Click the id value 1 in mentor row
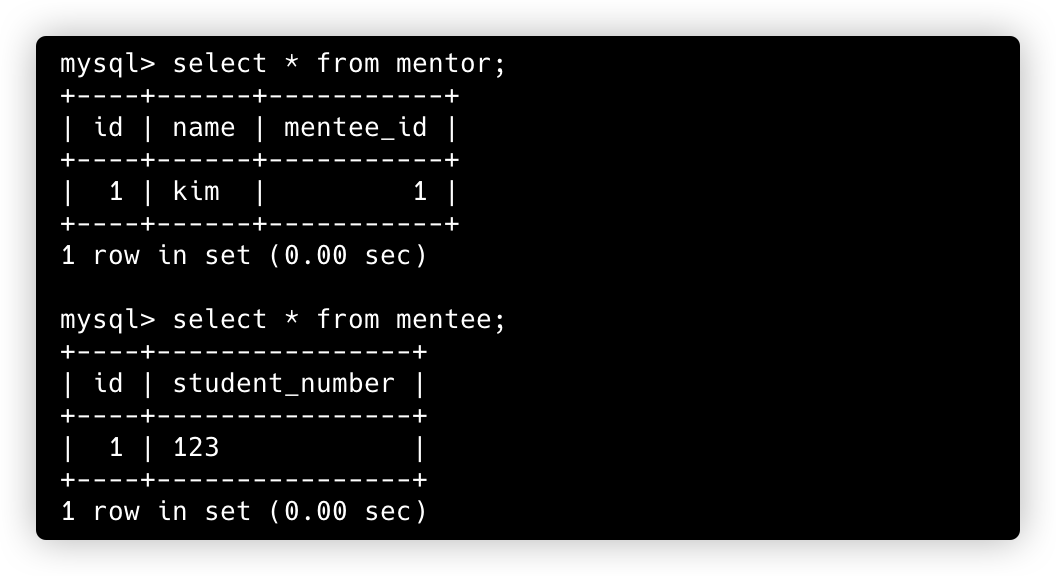The height and width of the screenshot is (576, 1056). click(x=116, y=191)
